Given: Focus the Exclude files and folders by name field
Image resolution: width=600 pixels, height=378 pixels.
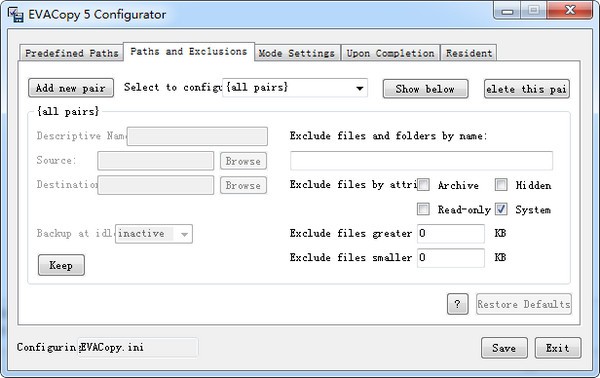Looking at the screenshot, I should [x=421, y=161].
